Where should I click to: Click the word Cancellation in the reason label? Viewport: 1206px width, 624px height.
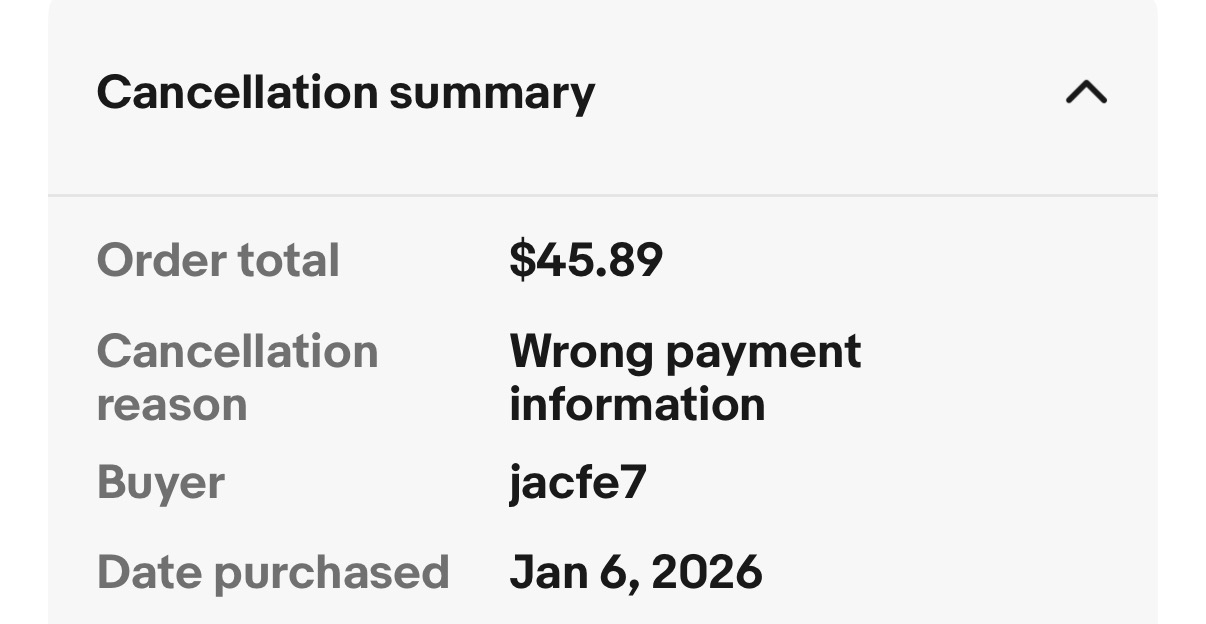[x=237, y=351]
